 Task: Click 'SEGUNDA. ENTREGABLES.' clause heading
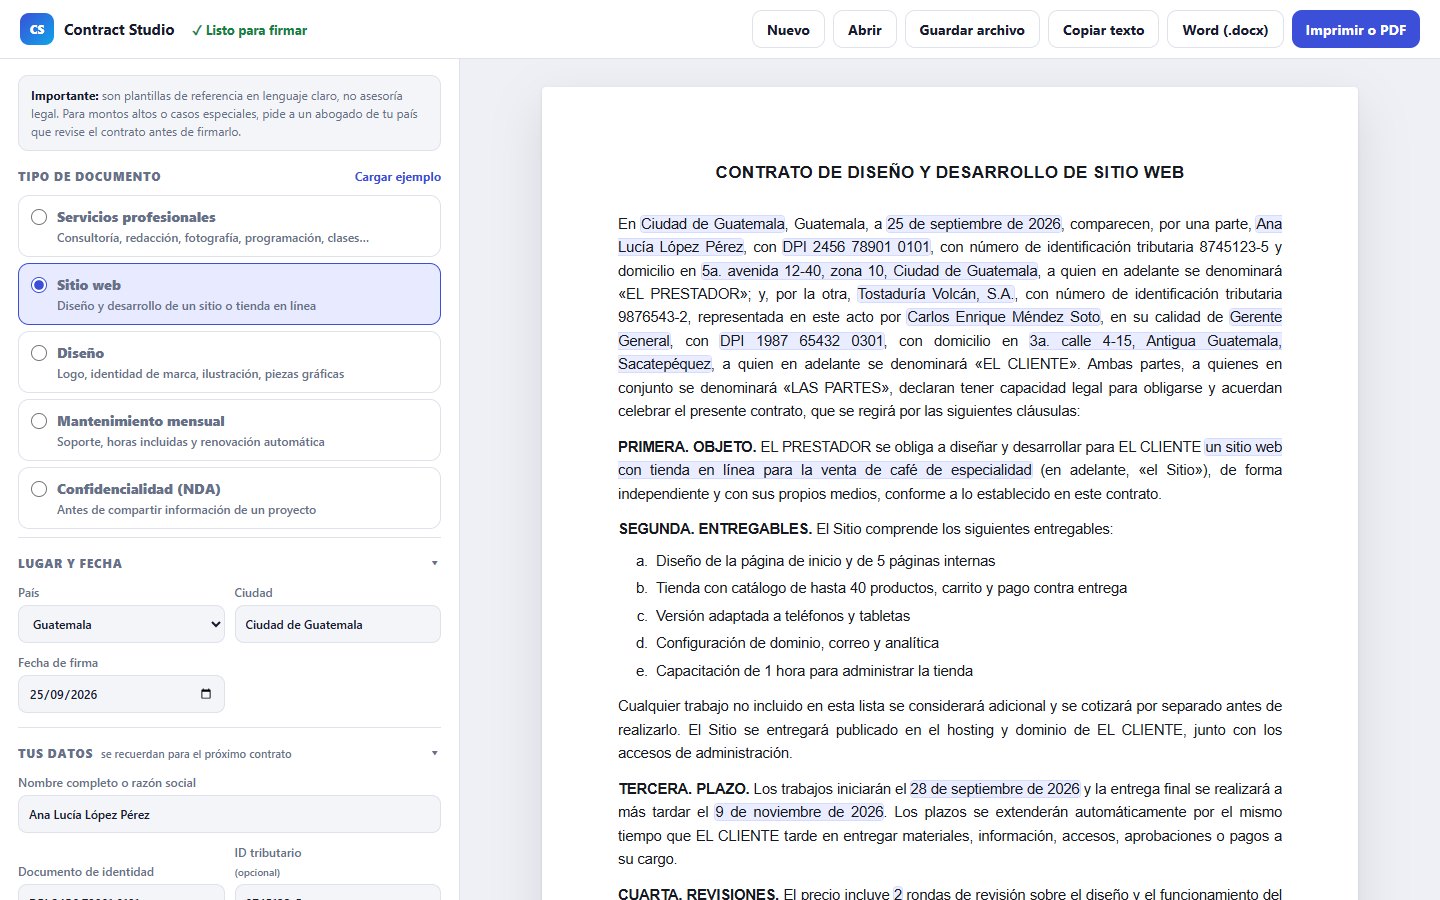click(x=715, y=529)
